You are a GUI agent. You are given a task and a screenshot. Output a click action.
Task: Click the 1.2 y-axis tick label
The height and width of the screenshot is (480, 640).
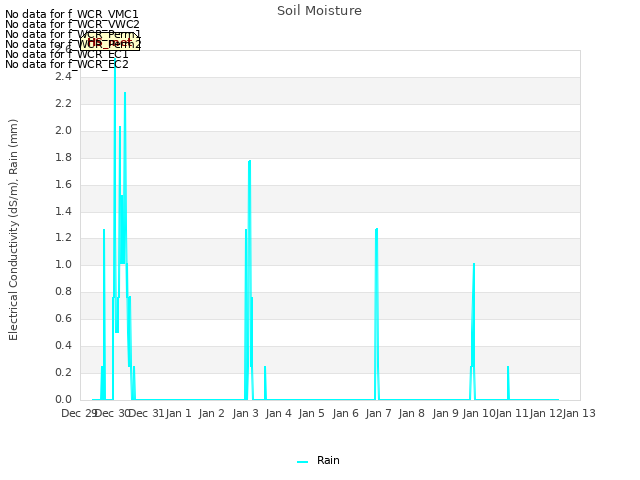pos(63,238)
